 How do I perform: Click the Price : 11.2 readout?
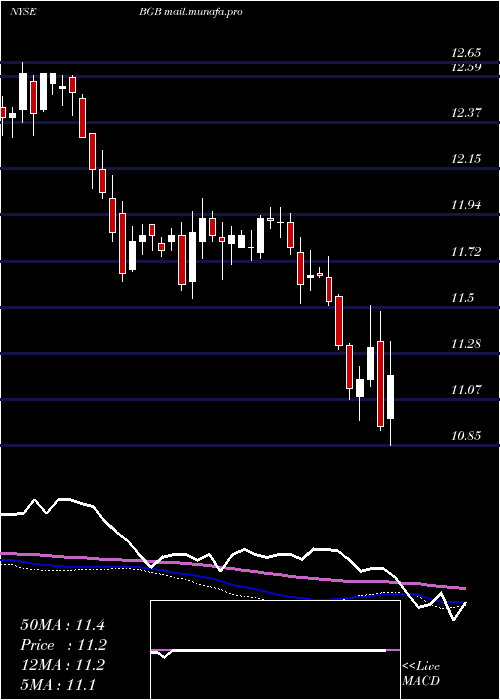pos(62,645)
